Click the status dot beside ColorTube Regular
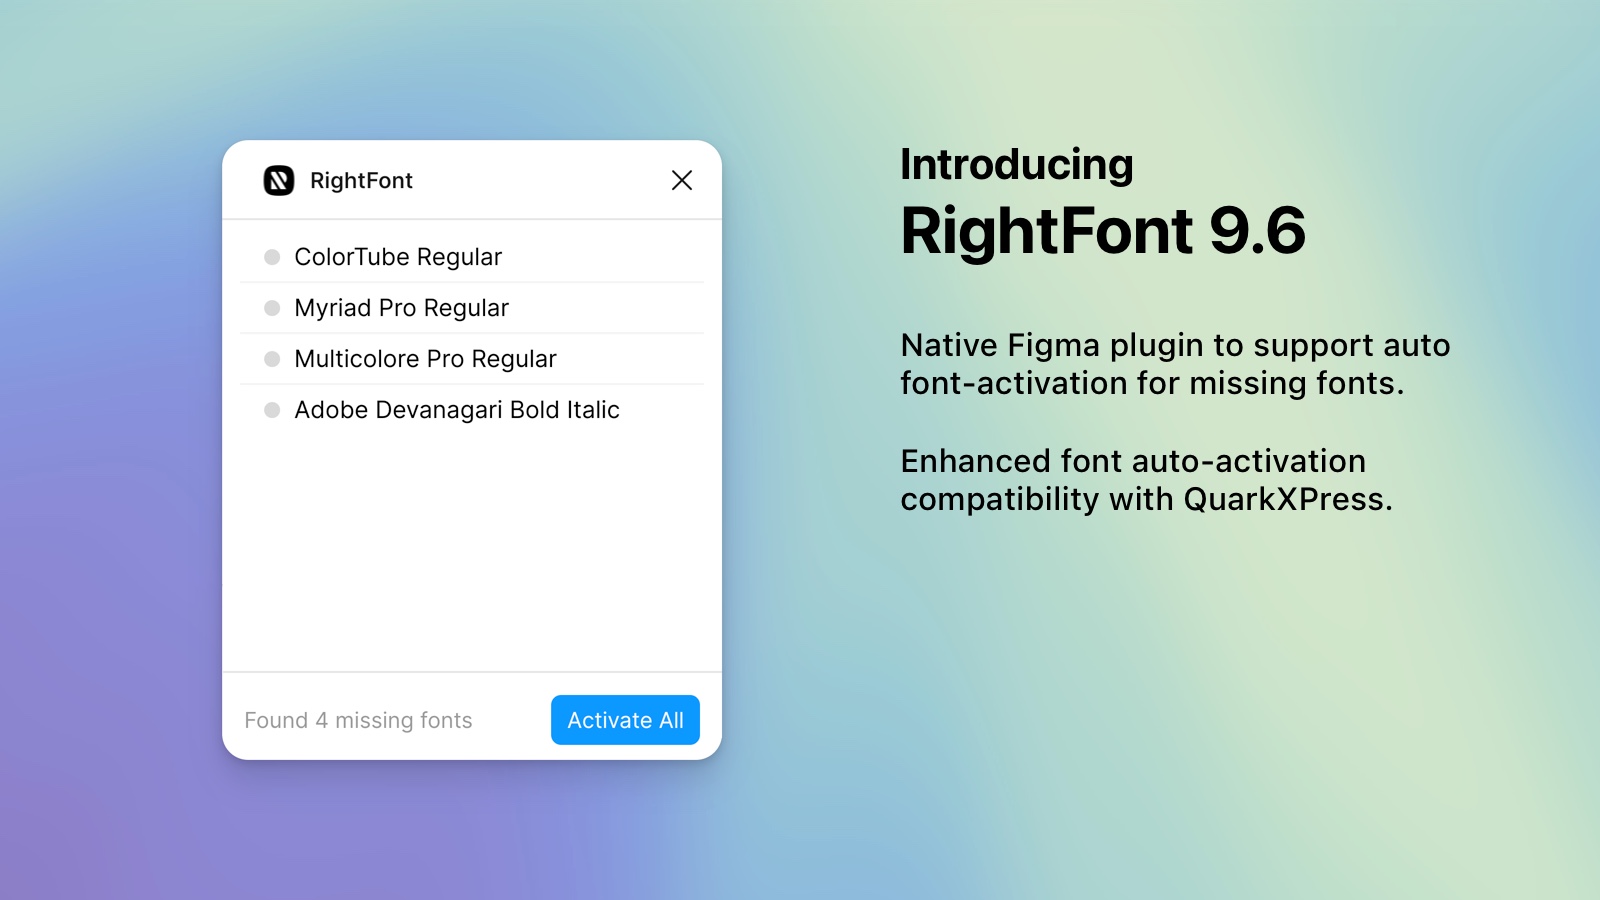 [272, 257]
